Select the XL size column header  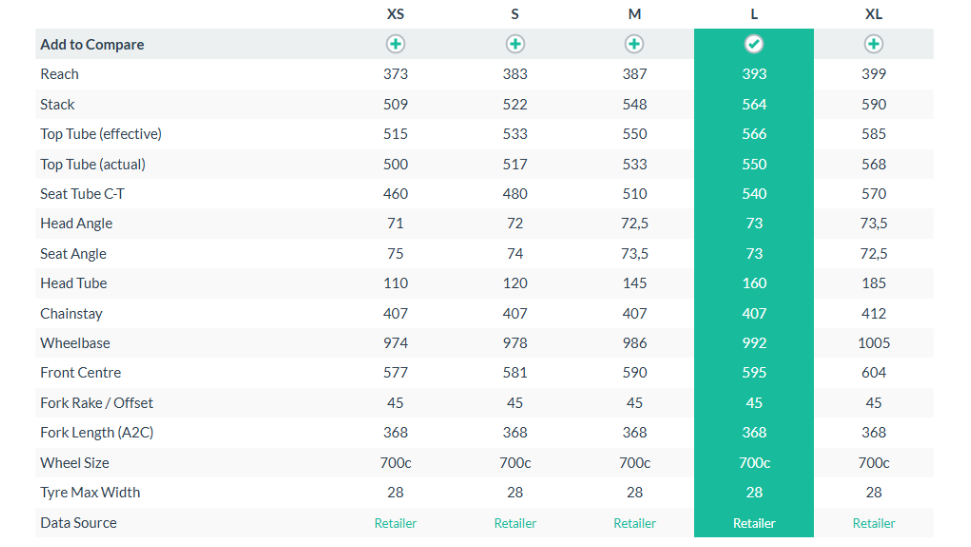pos(873,14)
